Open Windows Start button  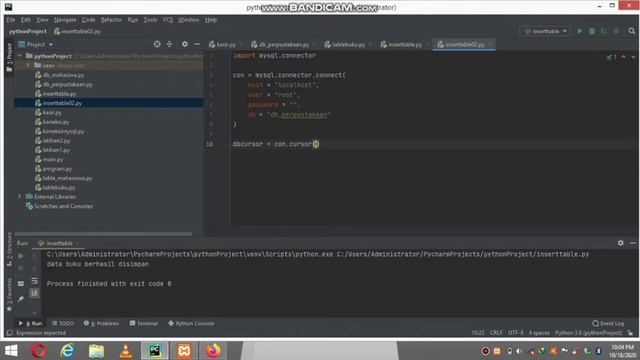coord(11,351)
